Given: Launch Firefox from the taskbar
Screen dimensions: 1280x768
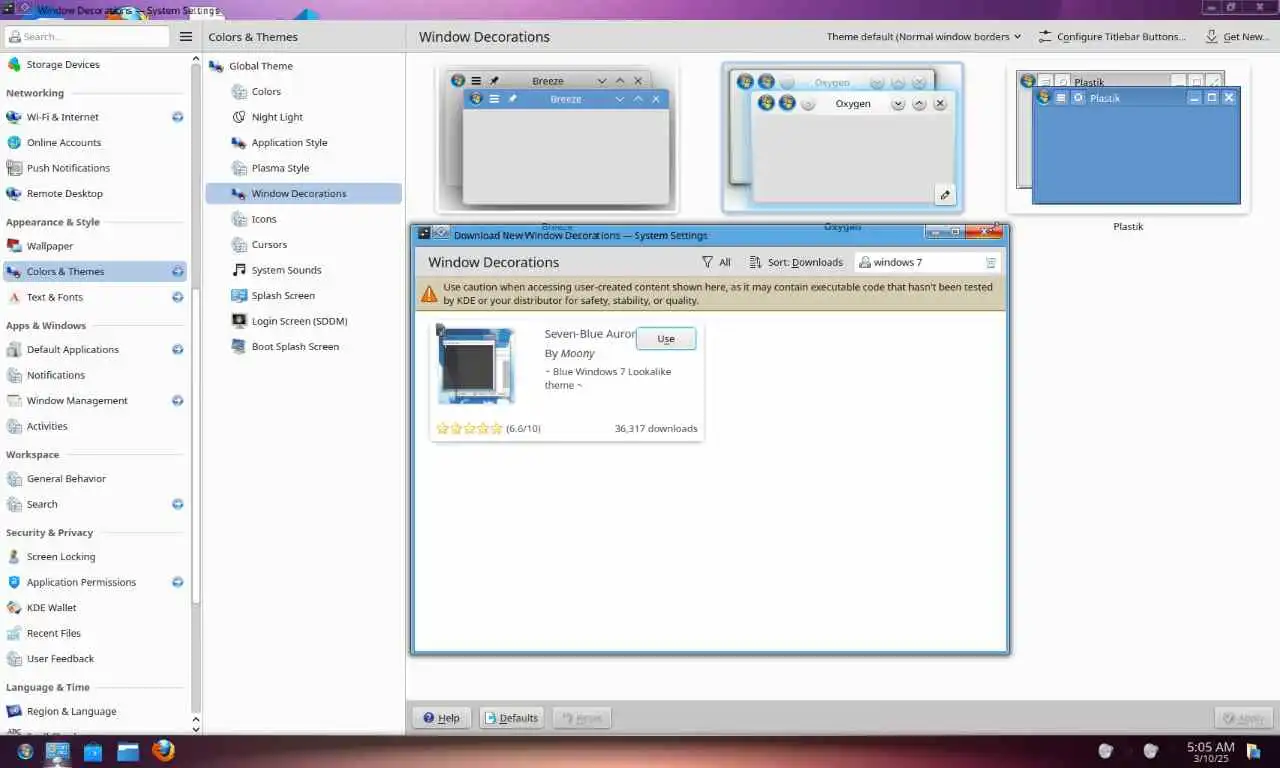Looking at the screenshot, I should 163,751.
